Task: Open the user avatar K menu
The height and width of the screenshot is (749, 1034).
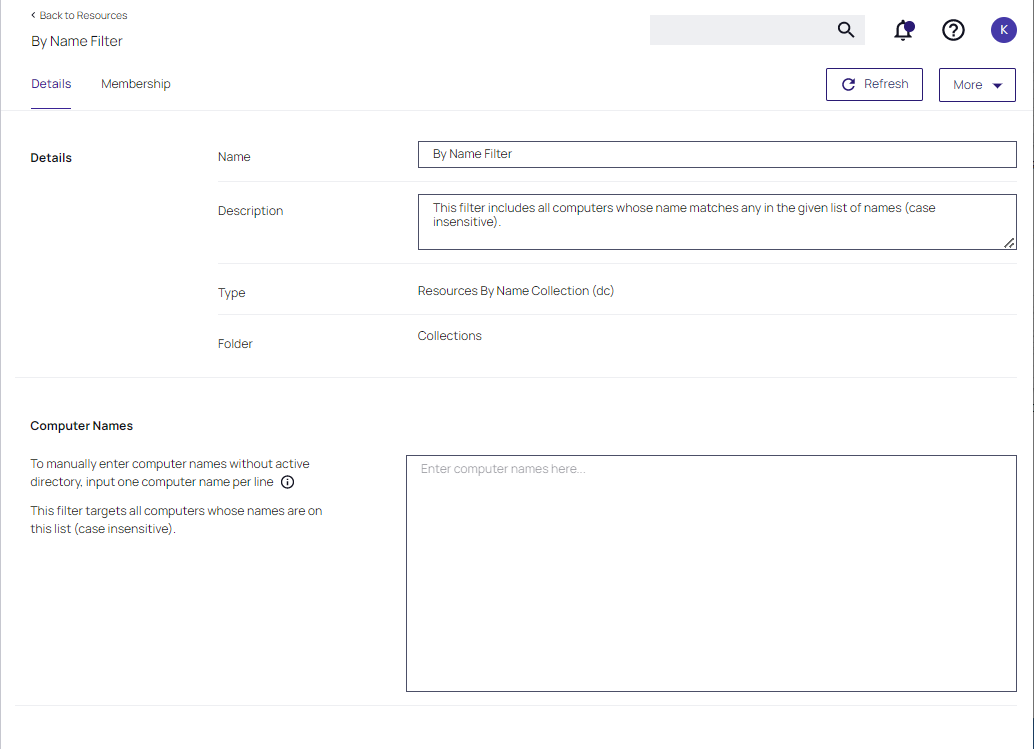Action: point(1003,30)
